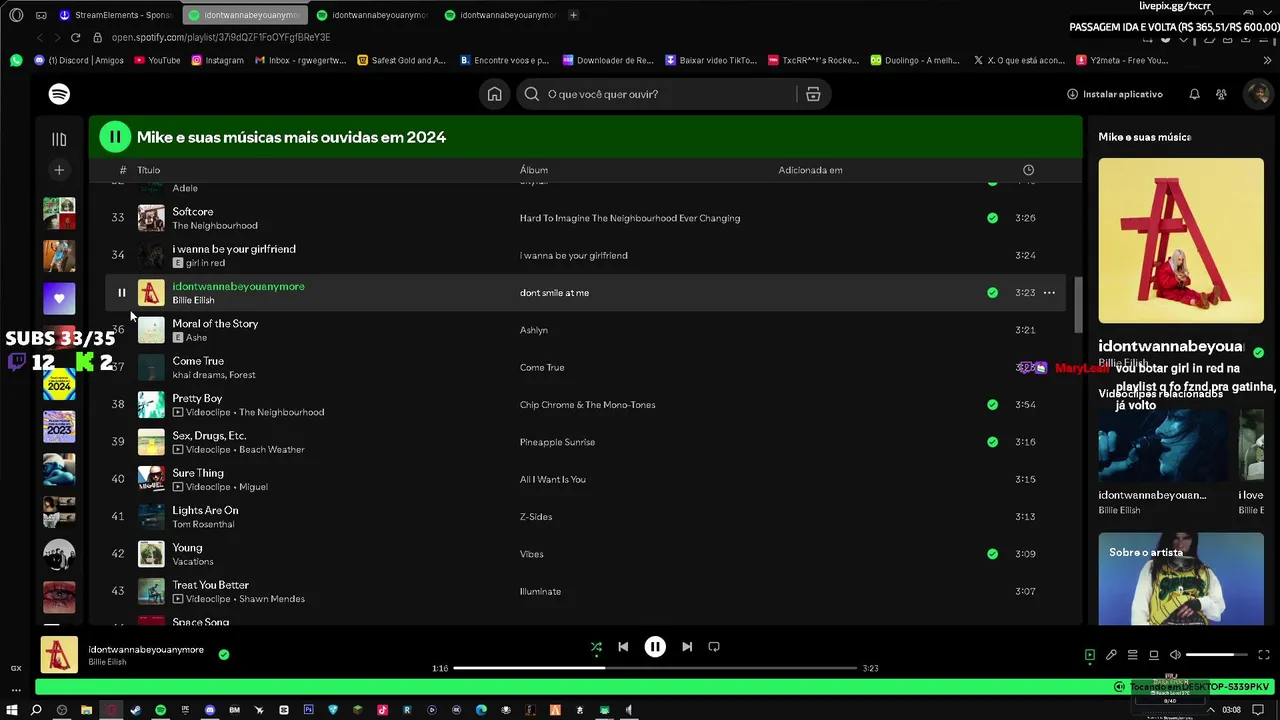The height and width of the screenshot is (720, 1280).
Task: Sort by the 'Álbum' column header
Action: [534, 170]
